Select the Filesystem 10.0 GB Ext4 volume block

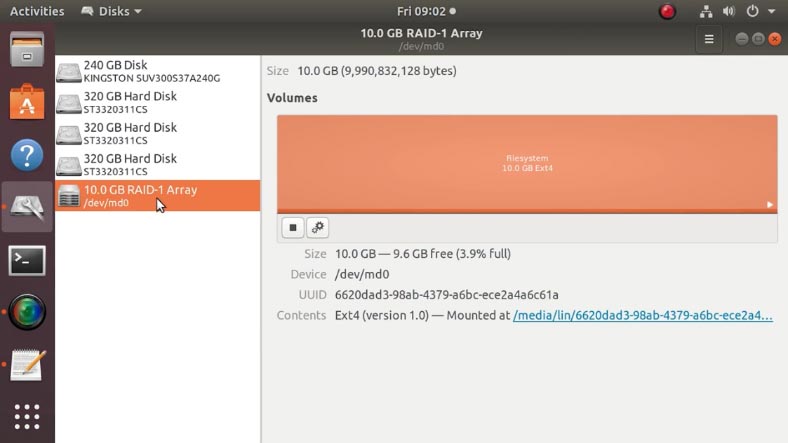(526, 163)
